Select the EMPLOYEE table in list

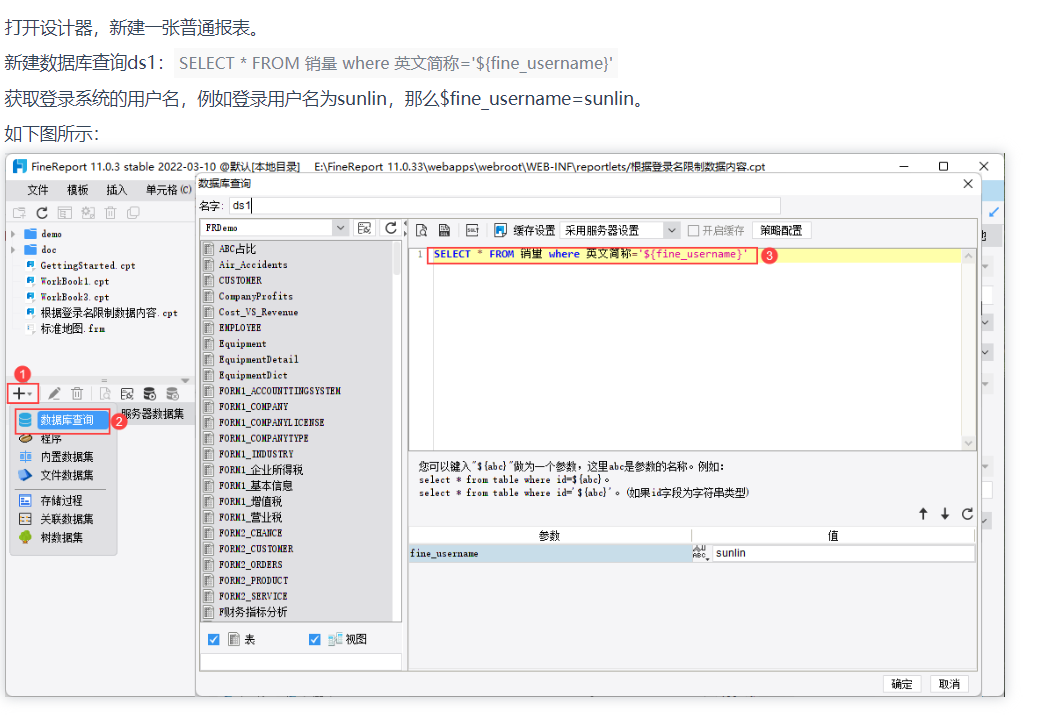coord(240,327)
